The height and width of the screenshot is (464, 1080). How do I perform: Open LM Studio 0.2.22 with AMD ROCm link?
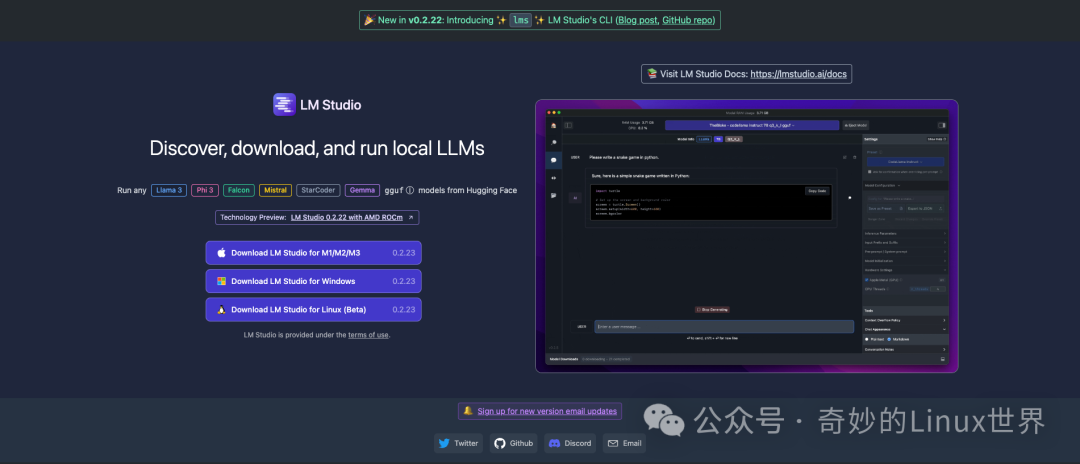347,218
